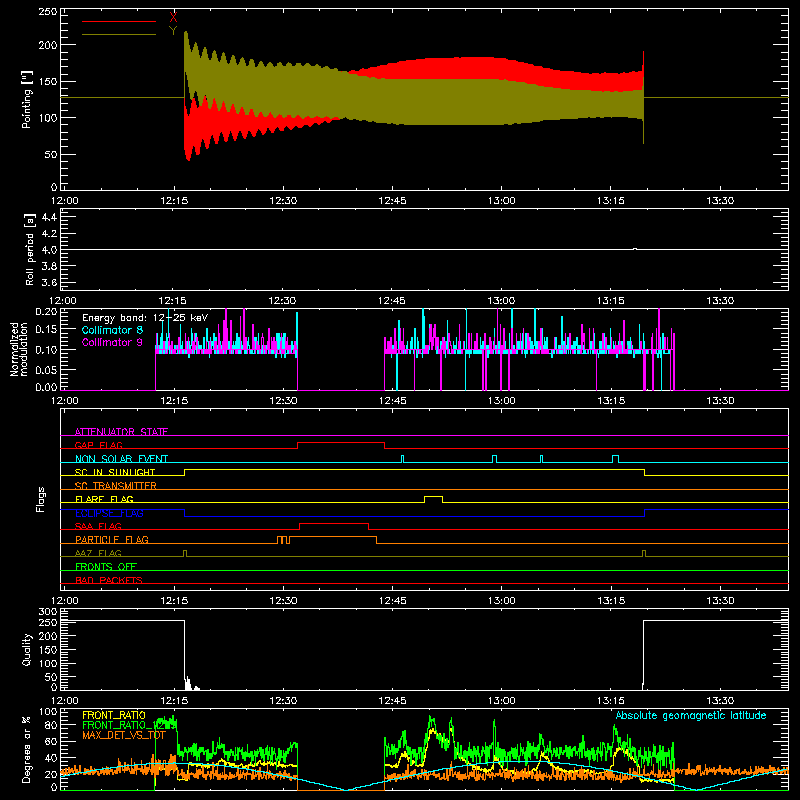Select the A4Z_FLAG label
The image size is (800, 800).
click(98, 553)
